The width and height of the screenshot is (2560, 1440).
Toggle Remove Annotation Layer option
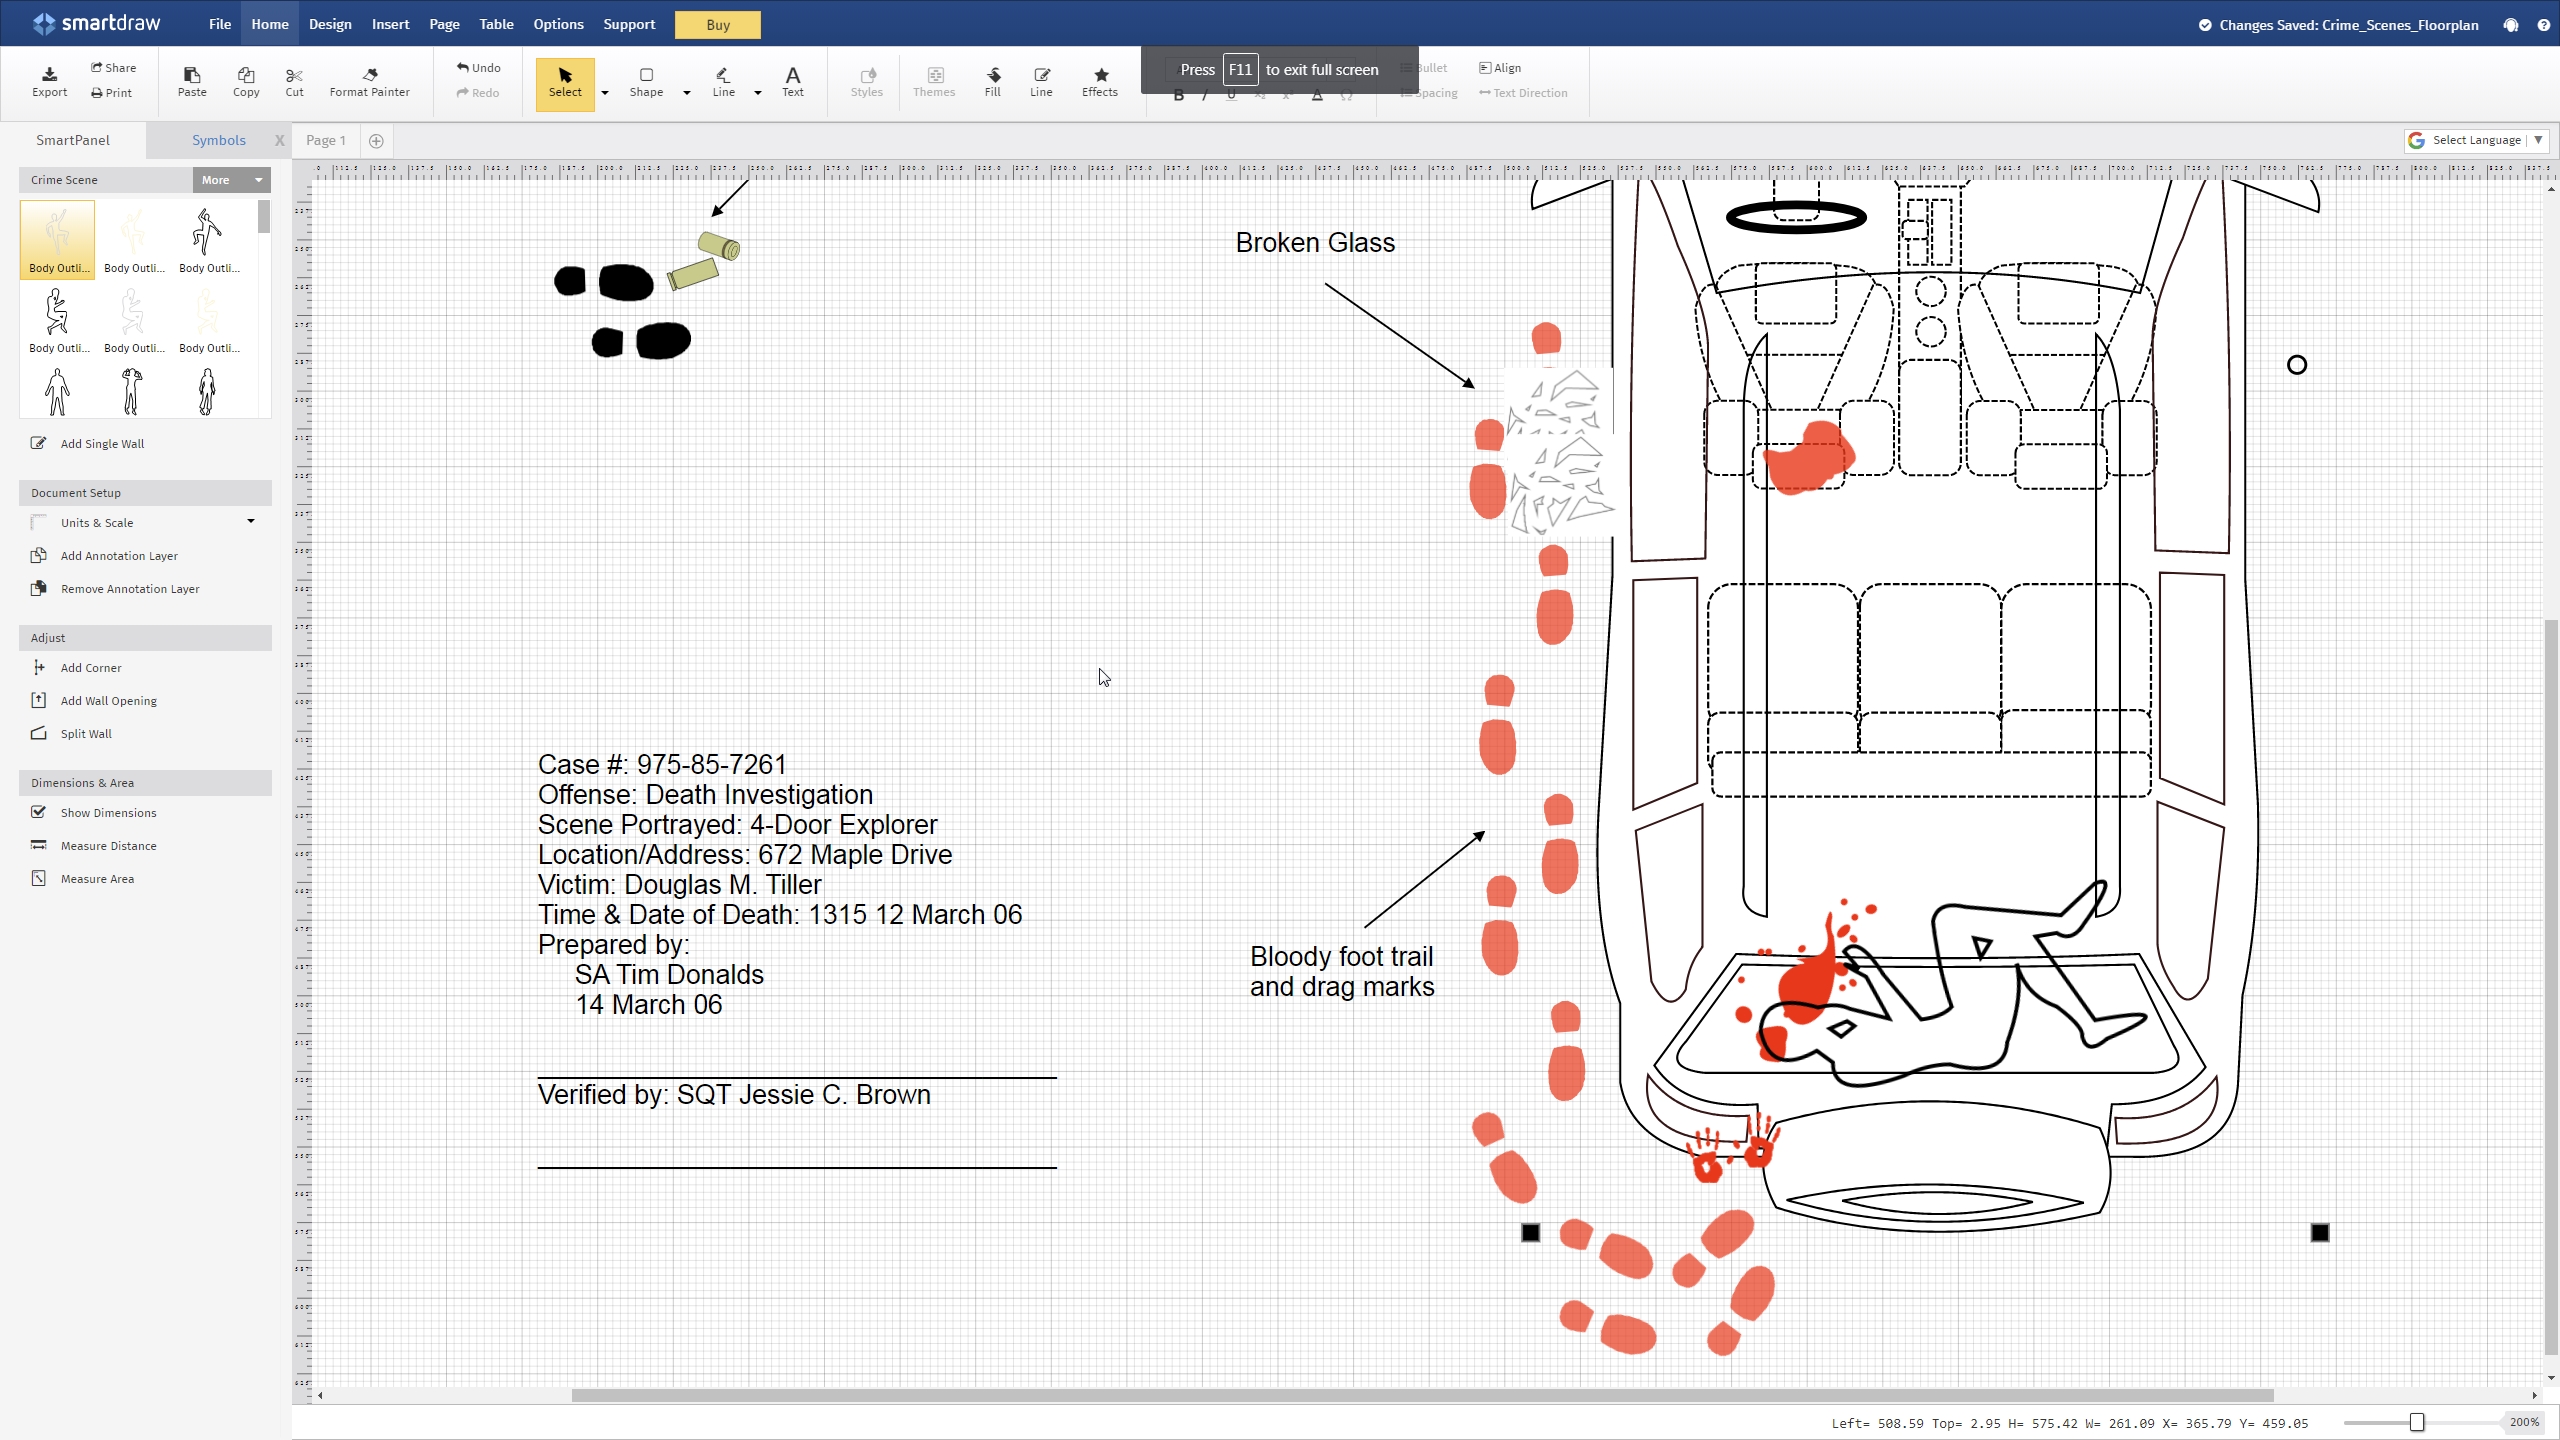coord(130,589)
